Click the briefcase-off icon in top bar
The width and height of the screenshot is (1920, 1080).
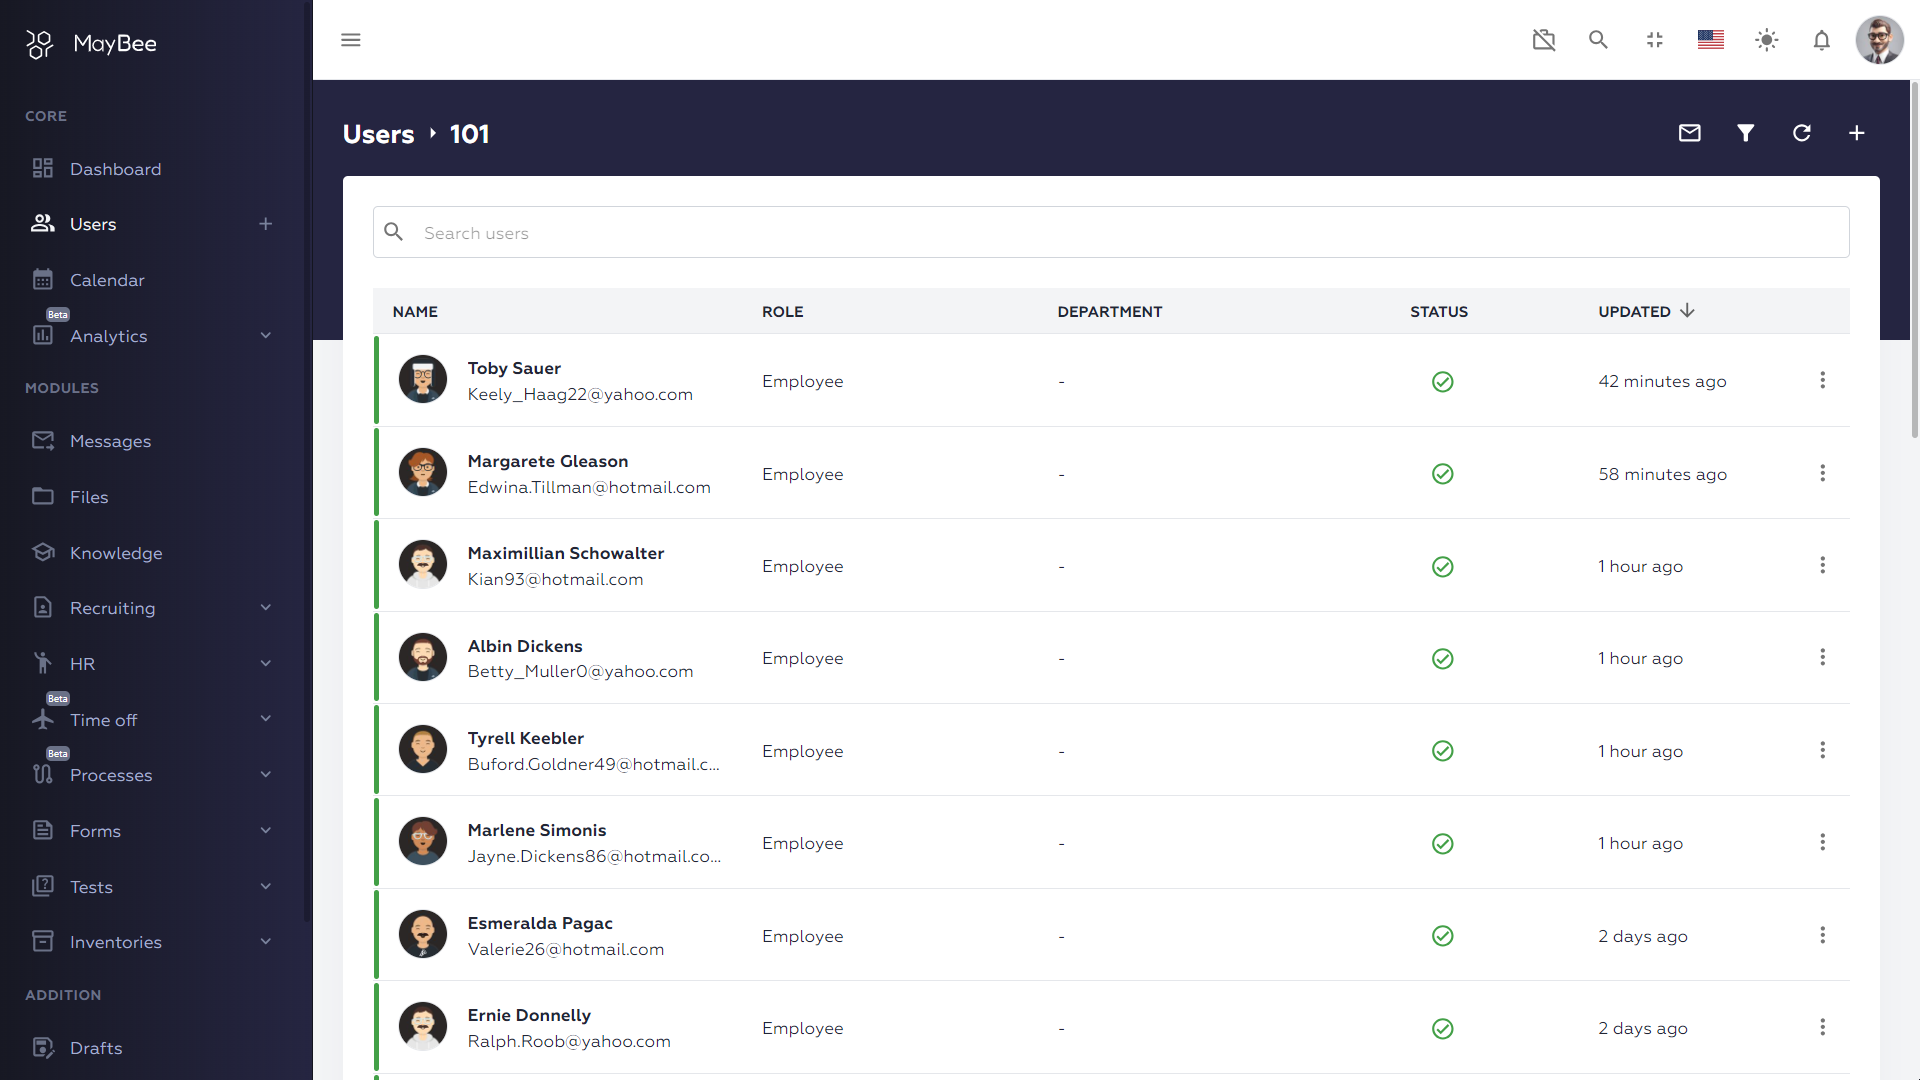tap(1544, 40)
